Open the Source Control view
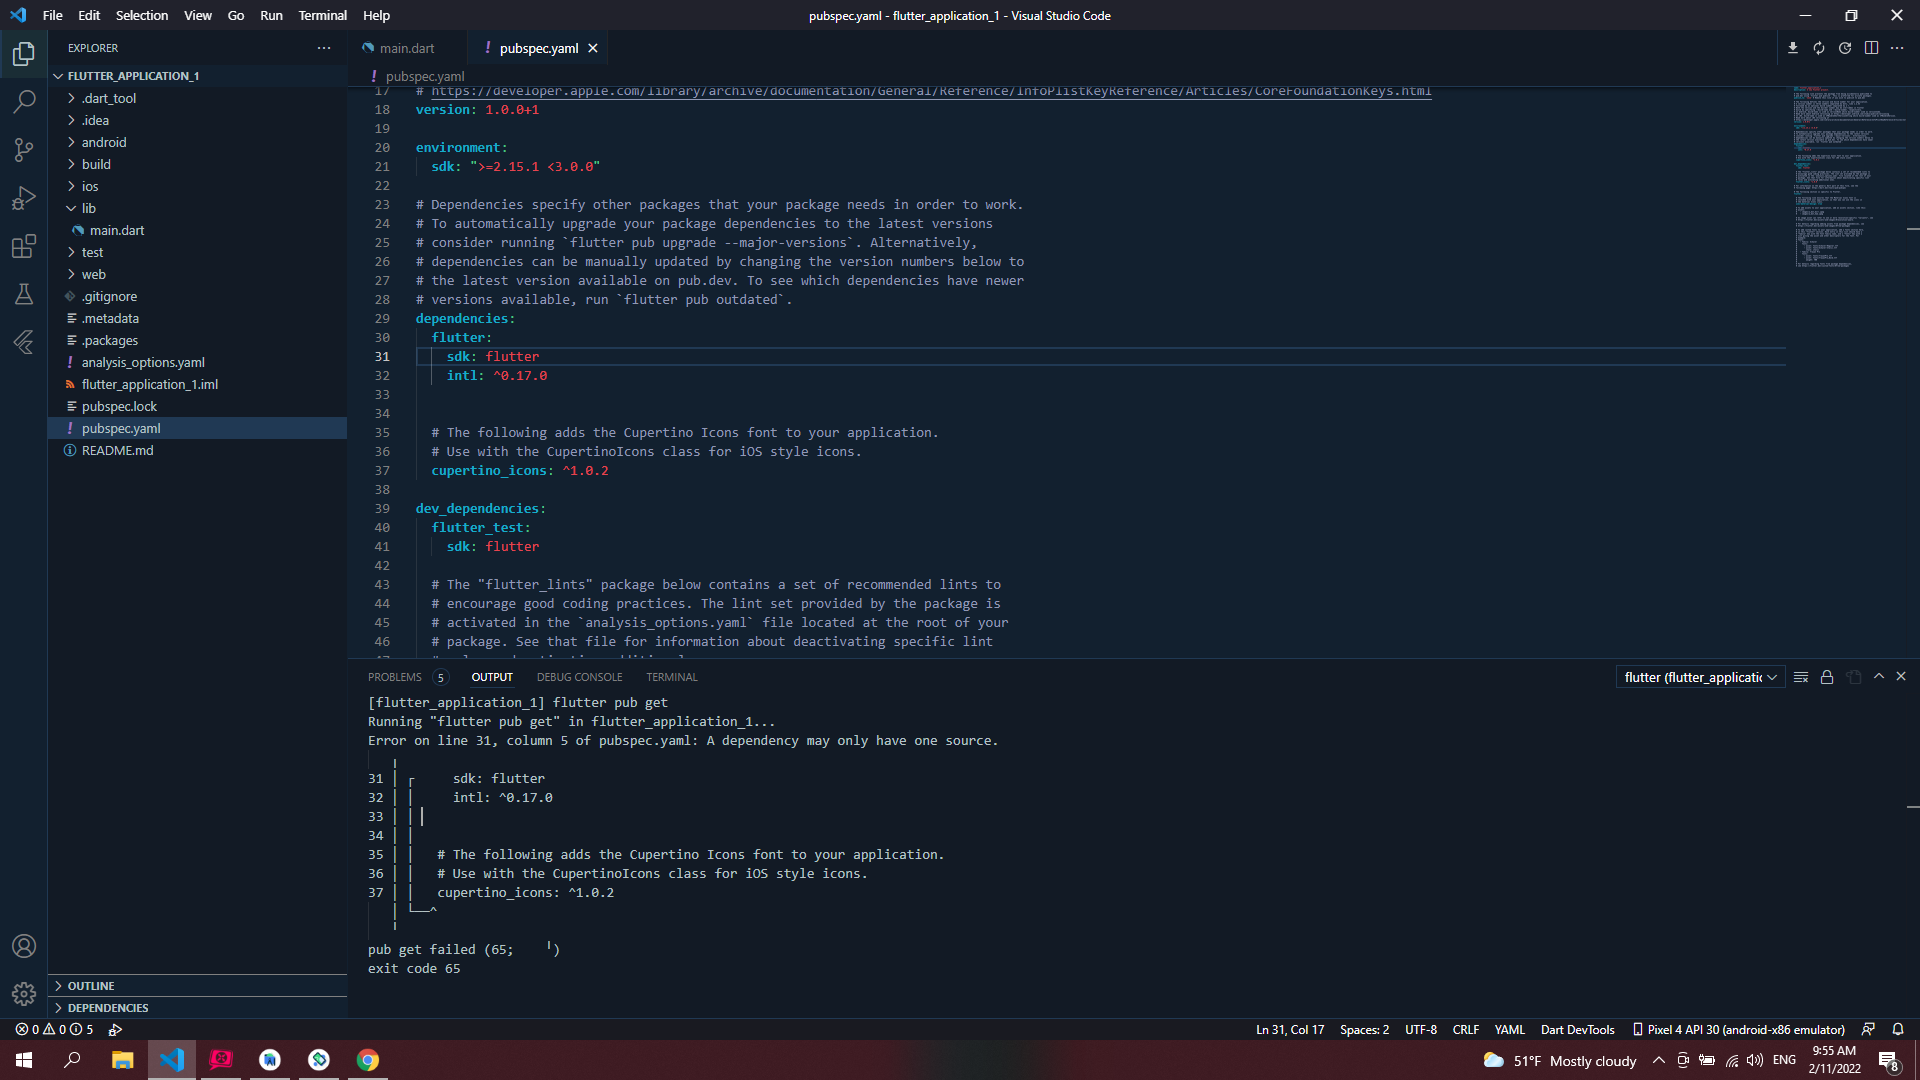 [24, 150]
